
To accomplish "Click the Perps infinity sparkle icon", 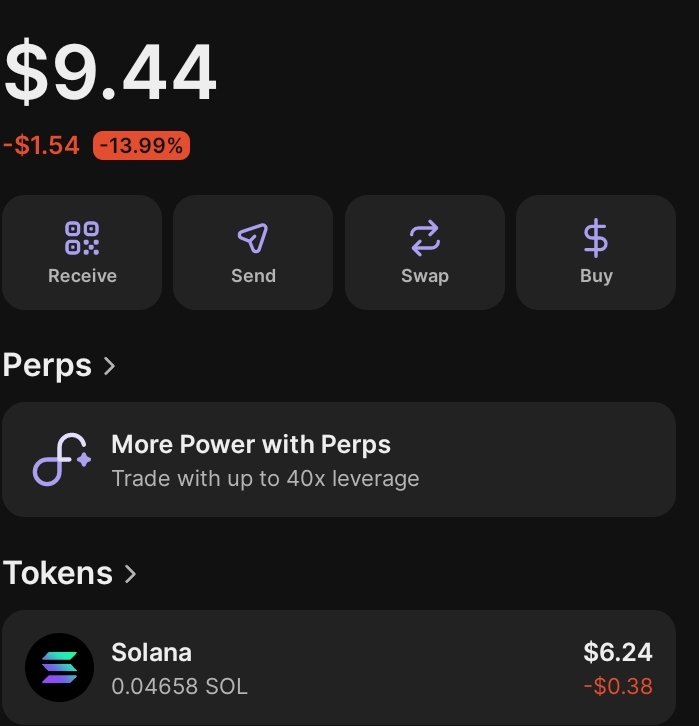I will (62, 461).
